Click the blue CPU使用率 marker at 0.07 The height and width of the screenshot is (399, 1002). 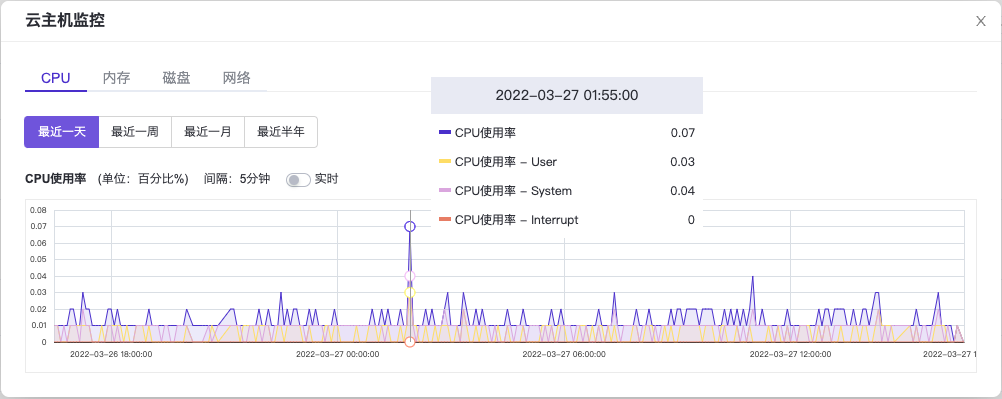pos(410,226)
